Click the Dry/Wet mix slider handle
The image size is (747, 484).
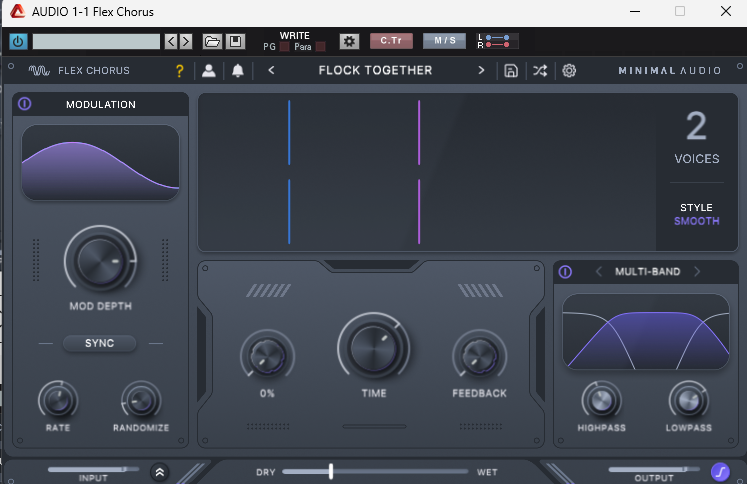pyautogui.click(x=331, y=472)
